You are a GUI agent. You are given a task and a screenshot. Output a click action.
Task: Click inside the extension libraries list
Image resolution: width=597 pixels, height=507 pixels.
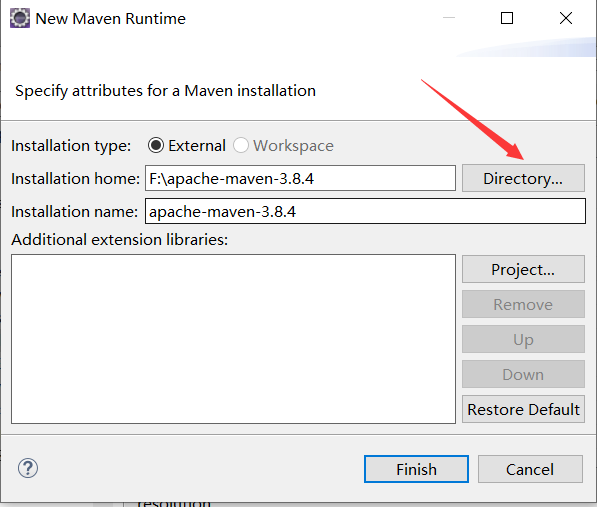tap(233, 339)
